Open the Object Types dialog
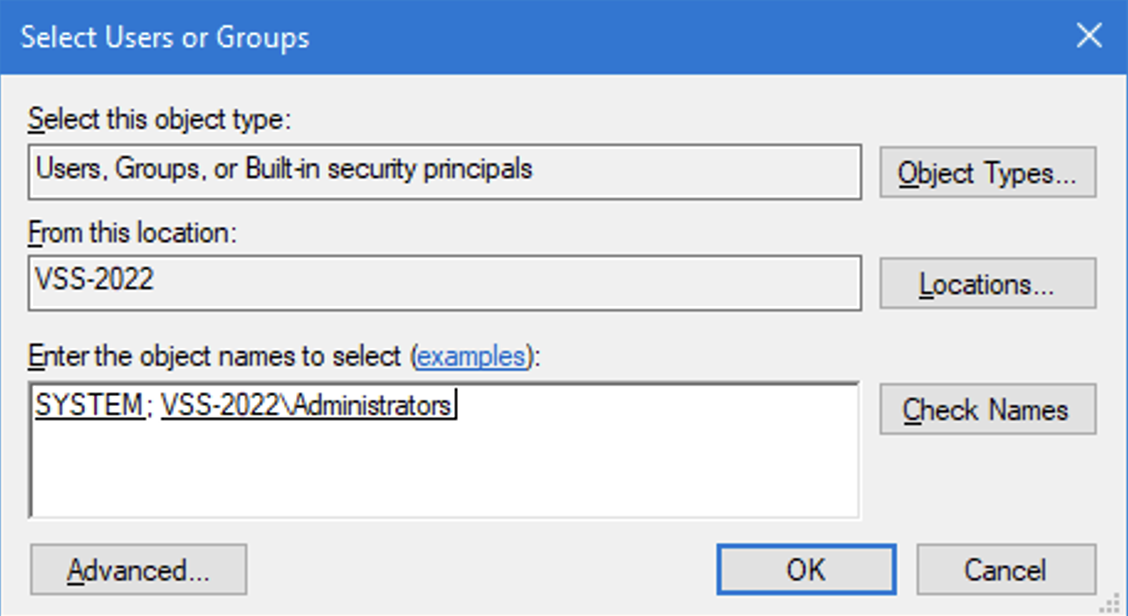 (x=988, y=173)
